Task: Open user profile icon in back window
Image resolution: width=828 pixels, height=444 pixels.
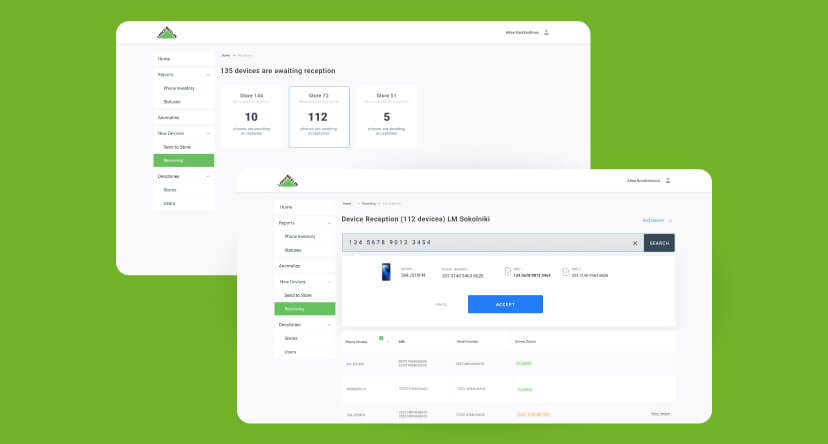Action: 547,33
